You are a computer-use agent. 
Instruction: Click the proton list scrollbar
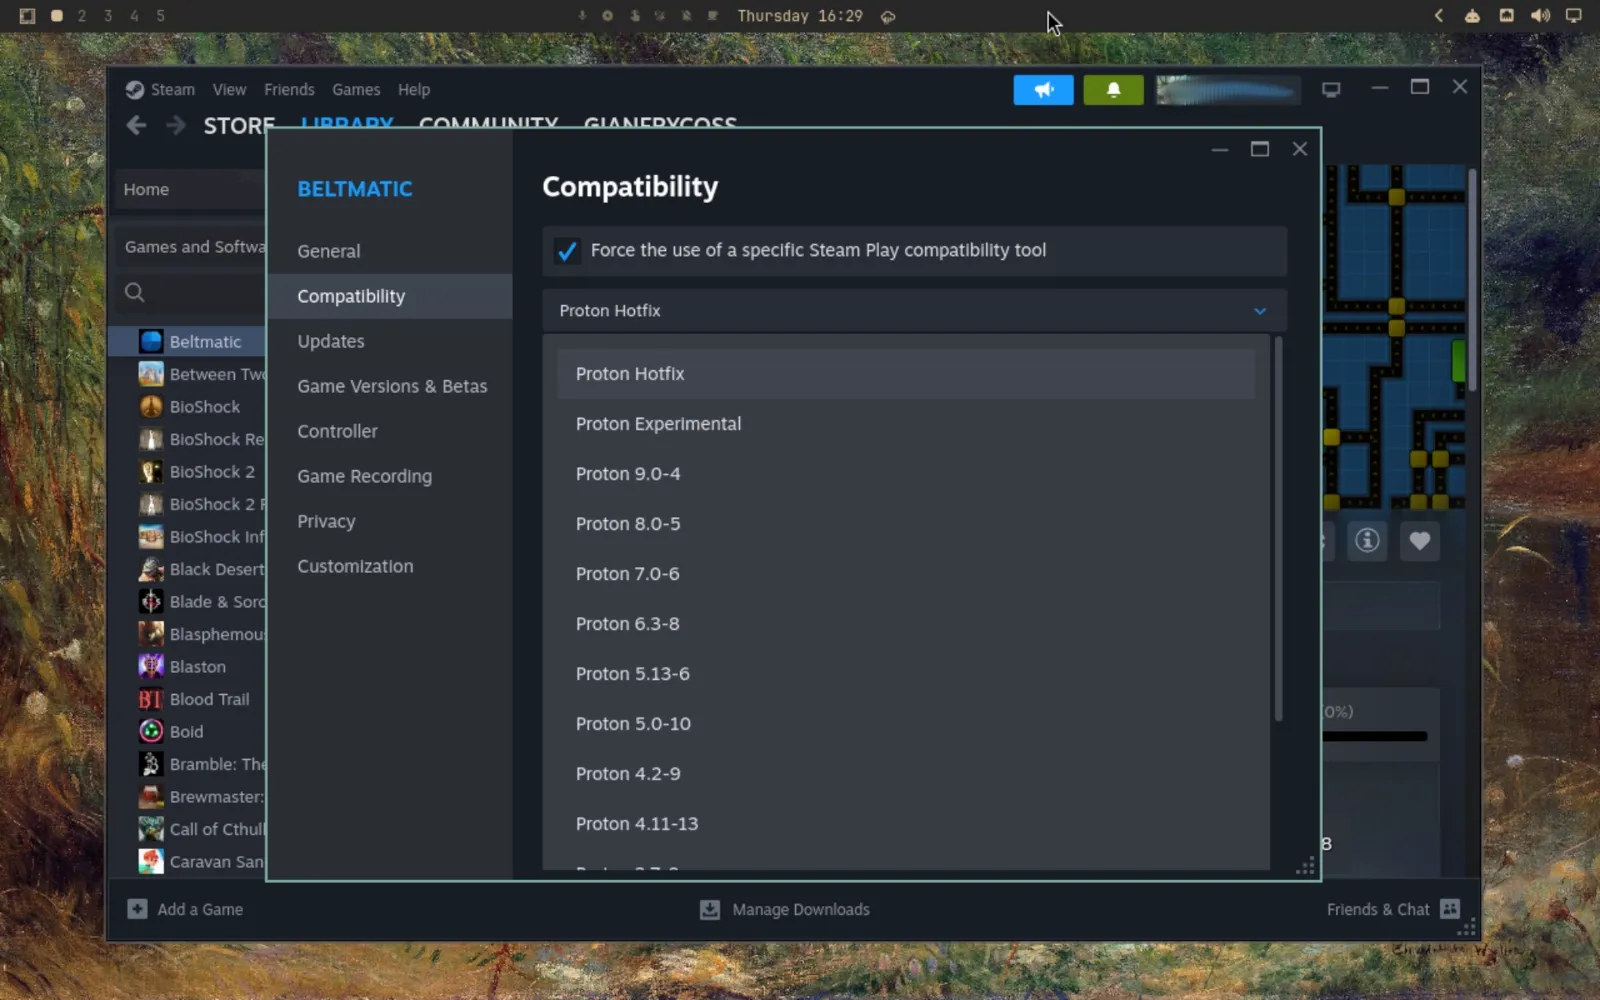(1278, 530)
